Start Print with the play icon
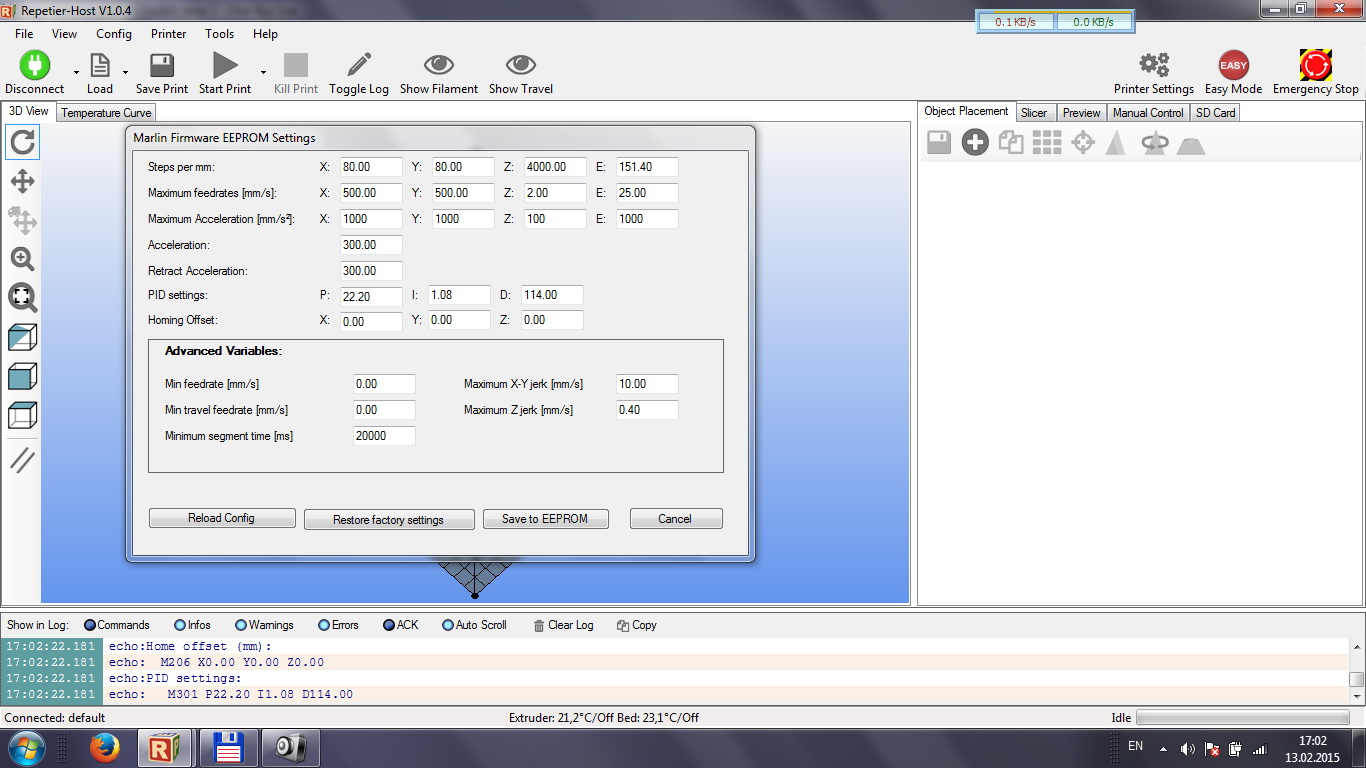The width and height of the screenshot is (1366, 768). (x=225, y=65)
